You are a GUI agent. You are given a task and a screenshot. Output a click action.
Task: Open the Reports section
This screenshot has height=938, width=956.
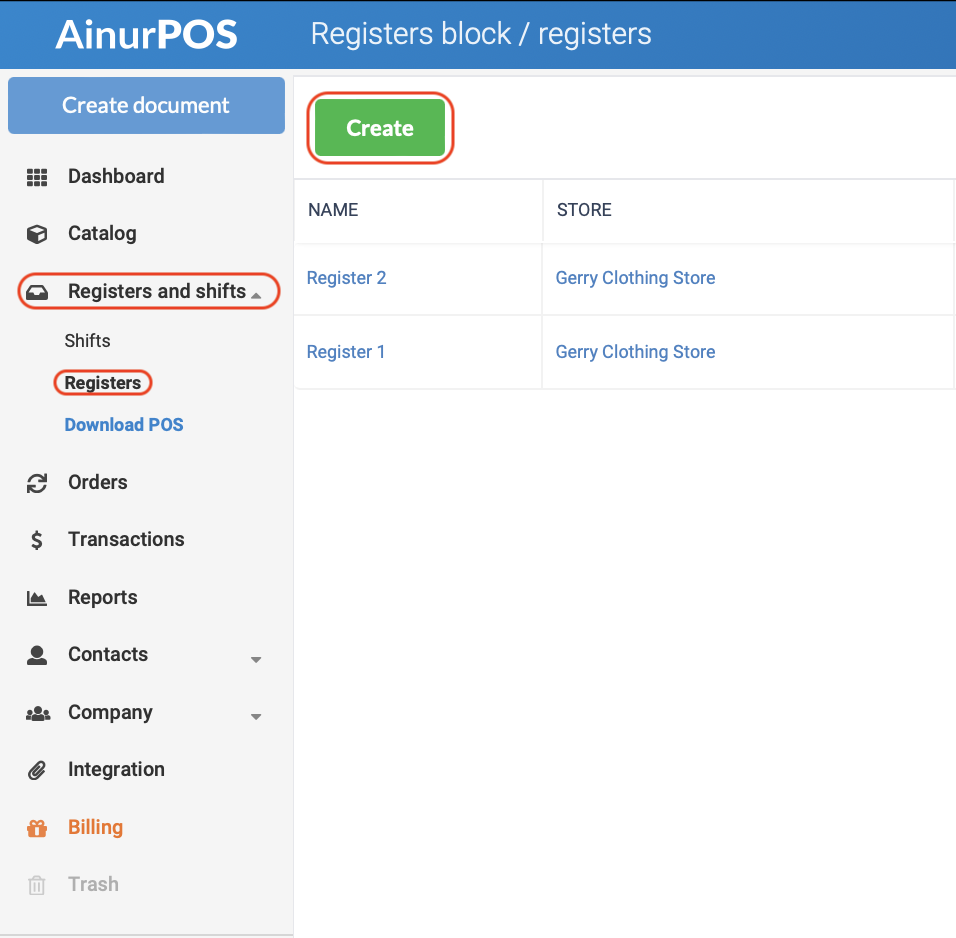102,597
